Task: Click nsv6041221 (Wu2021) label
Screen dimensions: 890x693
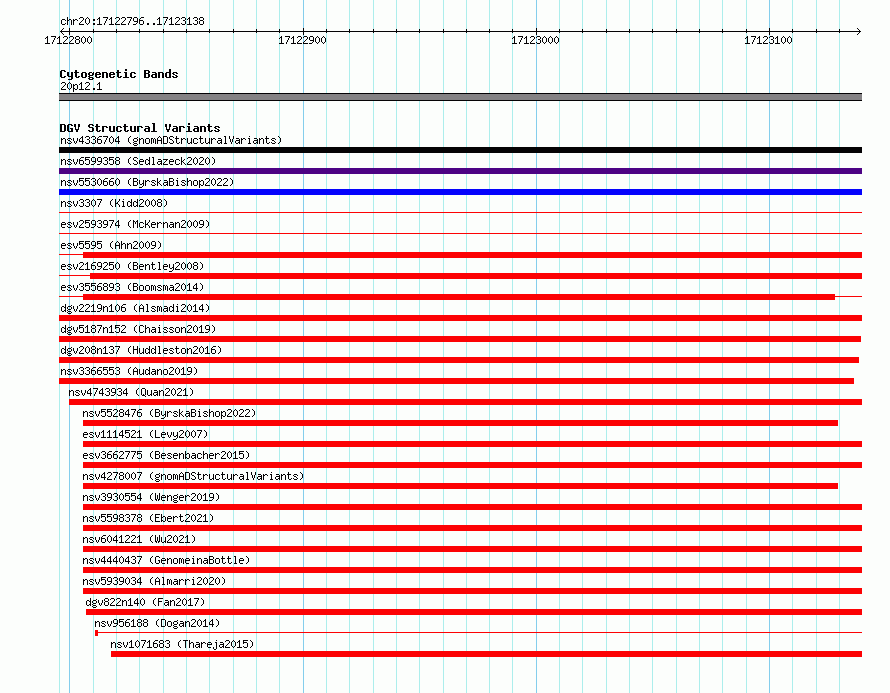Action: click(x=139, y=539)
